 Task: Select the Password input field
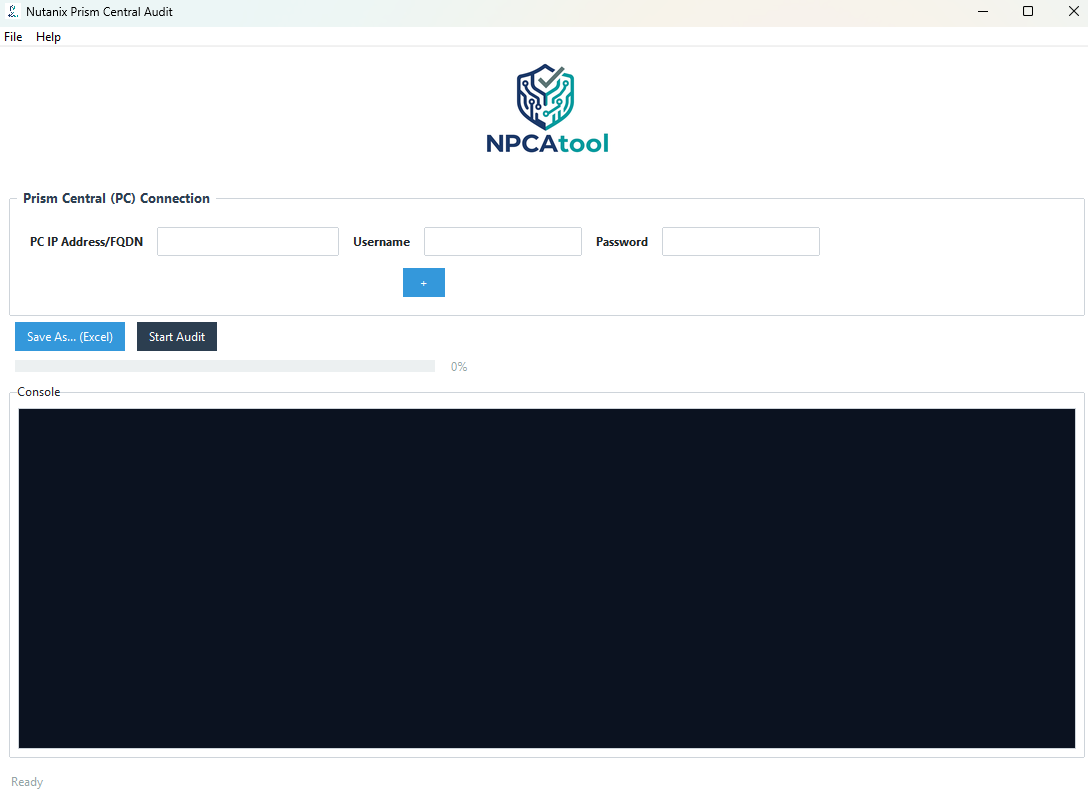tap(740, 241)
